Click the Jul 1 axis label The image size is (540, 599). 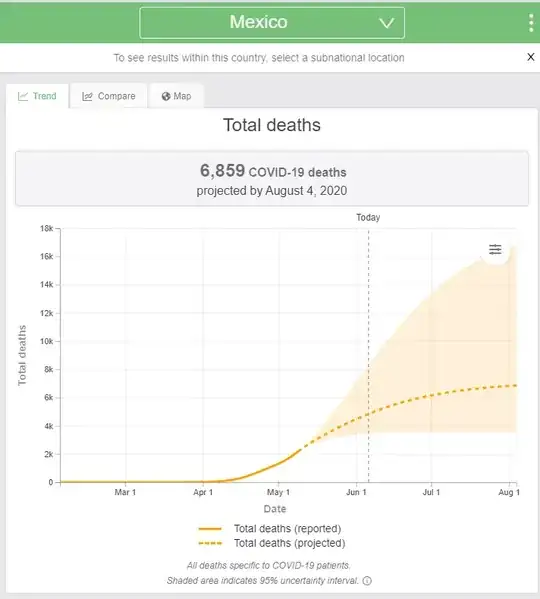coord(431,492)
